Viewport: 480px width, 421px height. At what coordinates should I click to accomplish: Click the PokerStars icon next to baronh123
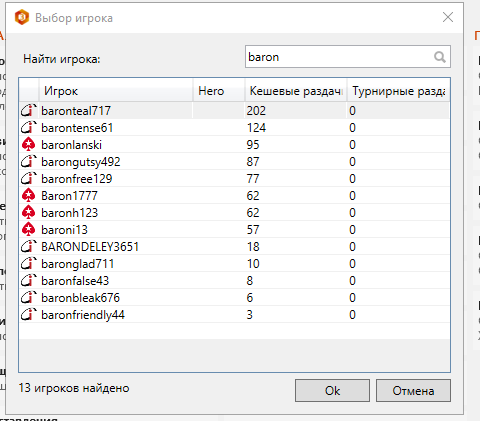click(28, 213)
